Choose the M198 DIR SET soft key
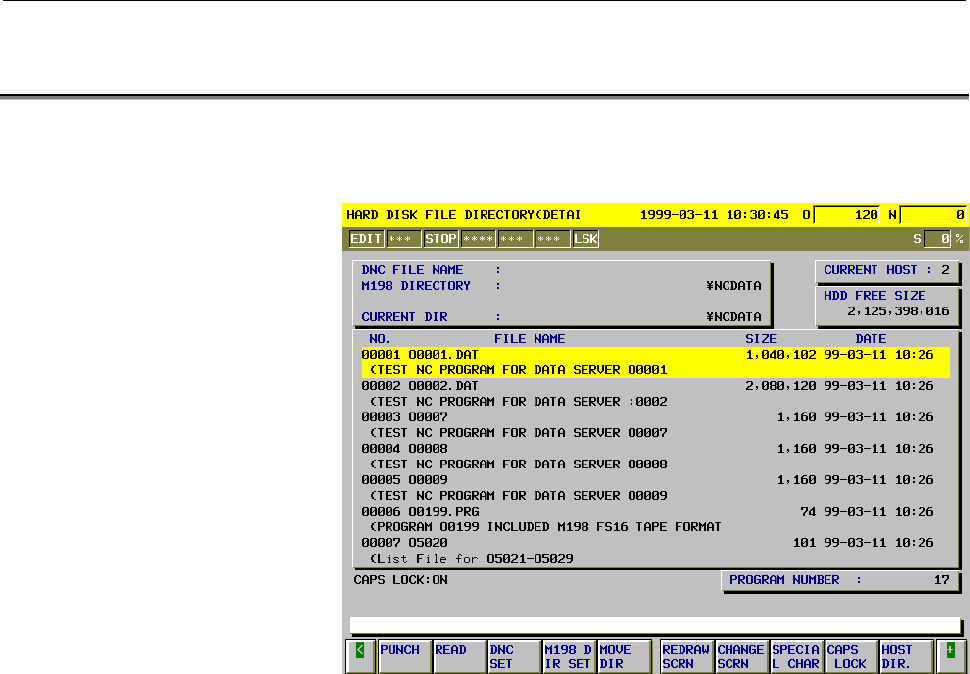970x674 pixels. (569, 656)
